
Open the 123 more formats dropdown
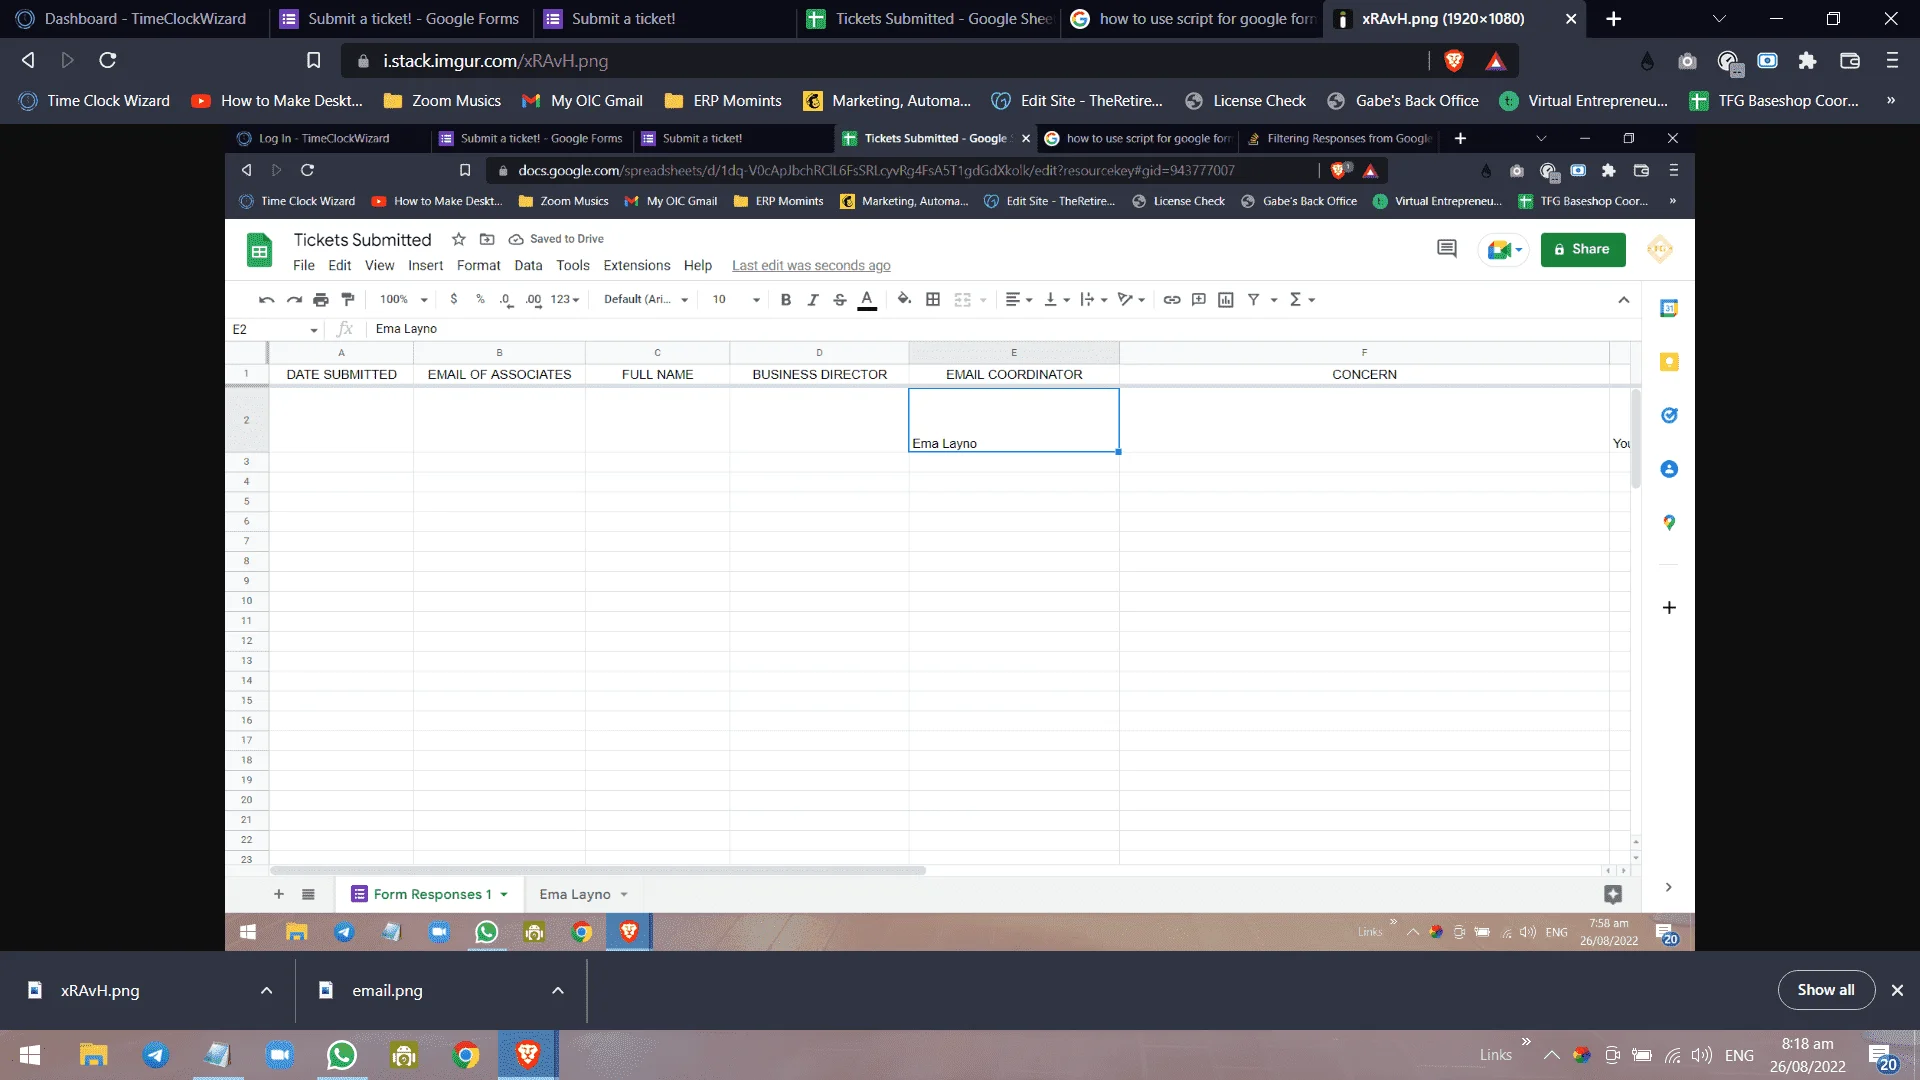click(565, 300)
